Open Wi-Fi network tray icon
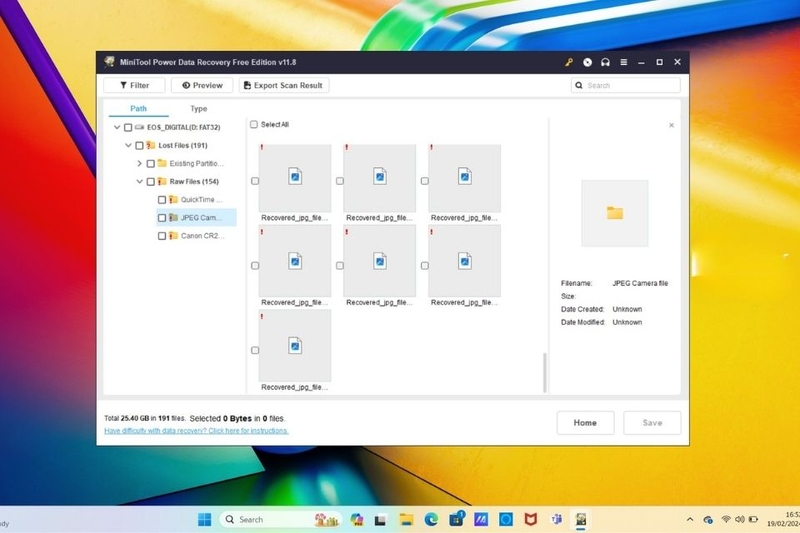This screenshot has height=533, width=800. pos(726,520)
